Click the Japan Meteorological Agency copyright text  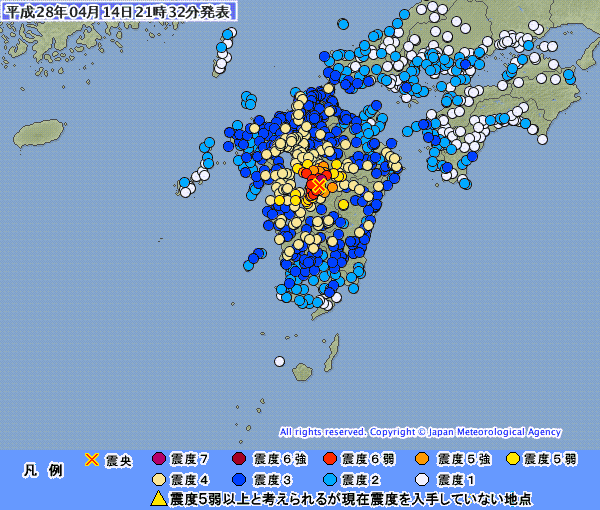tap(420, 432)
